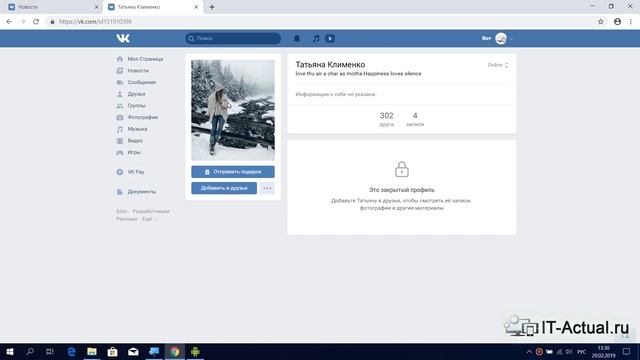Open the Action Center notifications

click(x=627, y=352)
